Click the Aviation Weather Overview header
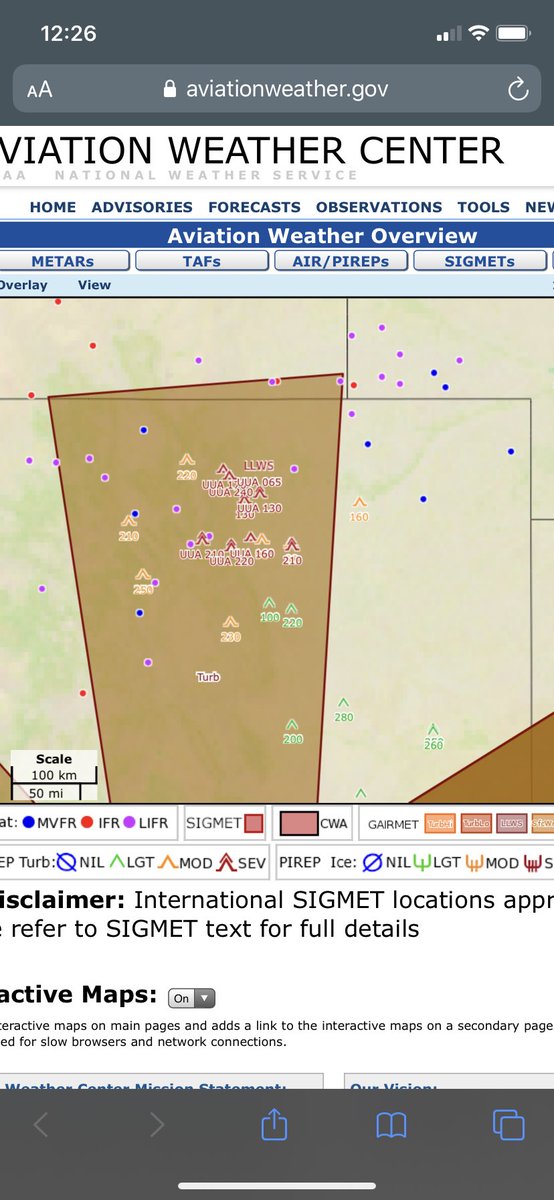 tap(322, 236)
